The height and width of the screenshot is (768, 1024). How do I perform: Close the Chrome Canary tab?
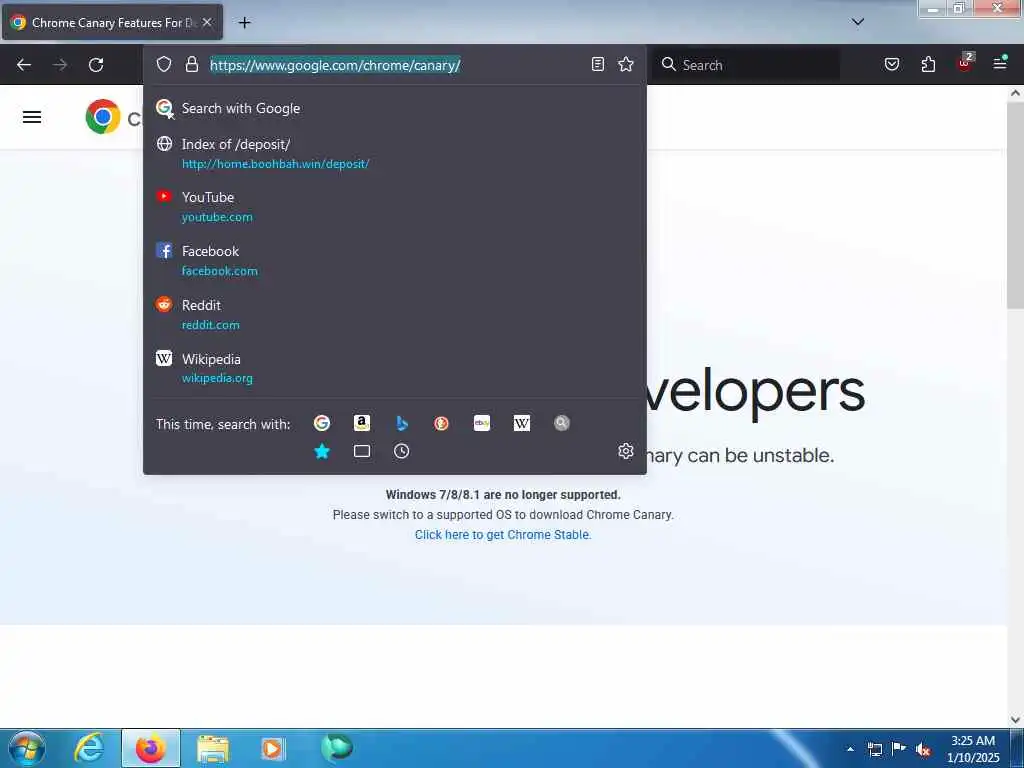coord(207,22)
